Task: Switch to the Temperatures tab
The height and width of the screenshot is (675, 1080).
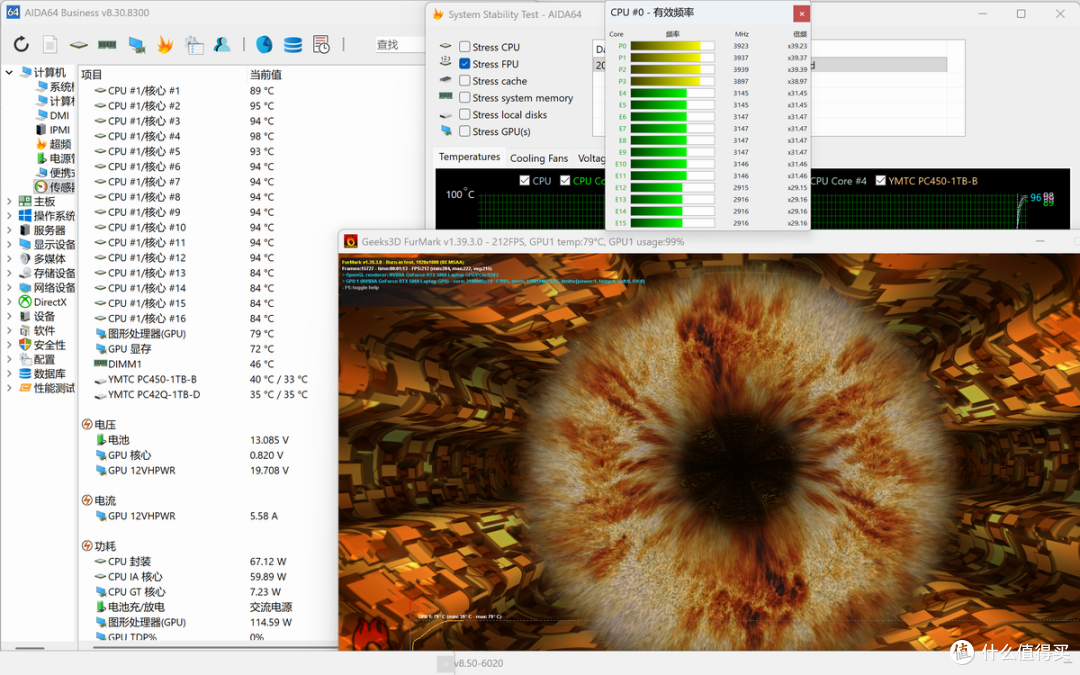Action: pos(469,157)
